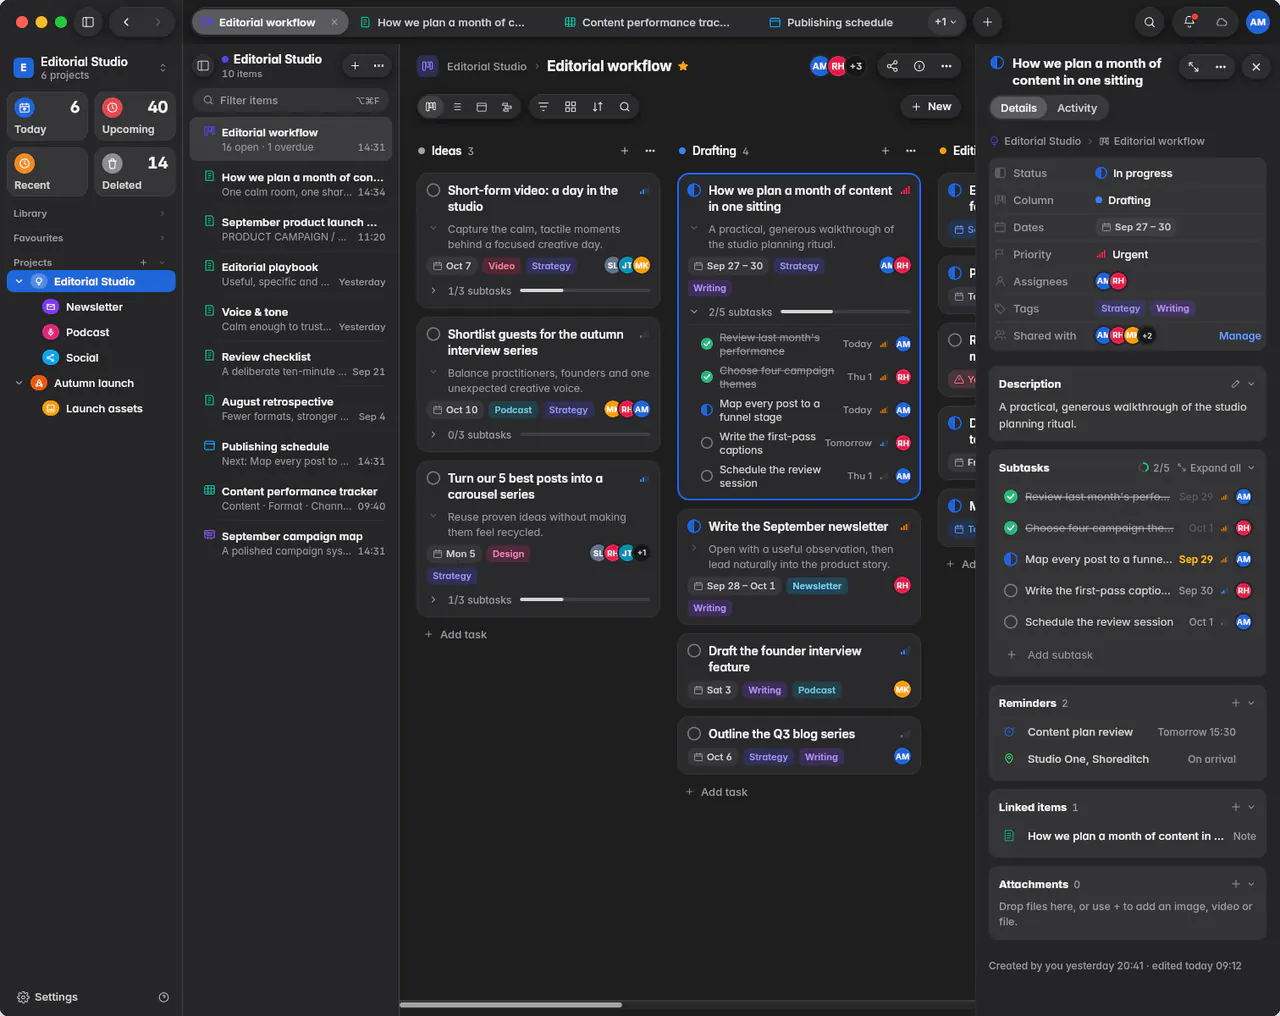
Task: Expand the '0/3 subtasks' on the Shortlist guests card
Action: tap(433, 435)
